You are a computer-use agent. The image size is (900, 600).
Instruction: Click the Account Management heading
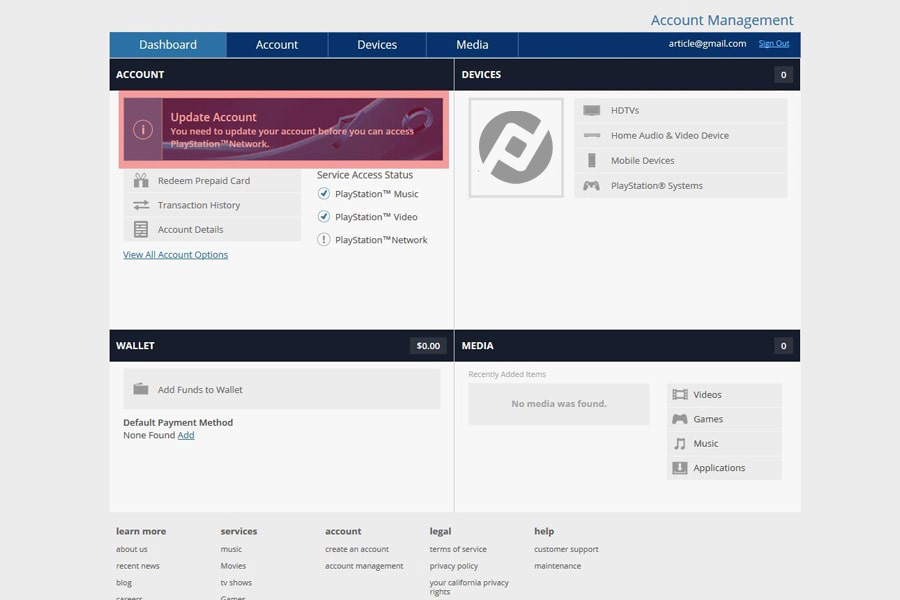pos(722,20)
